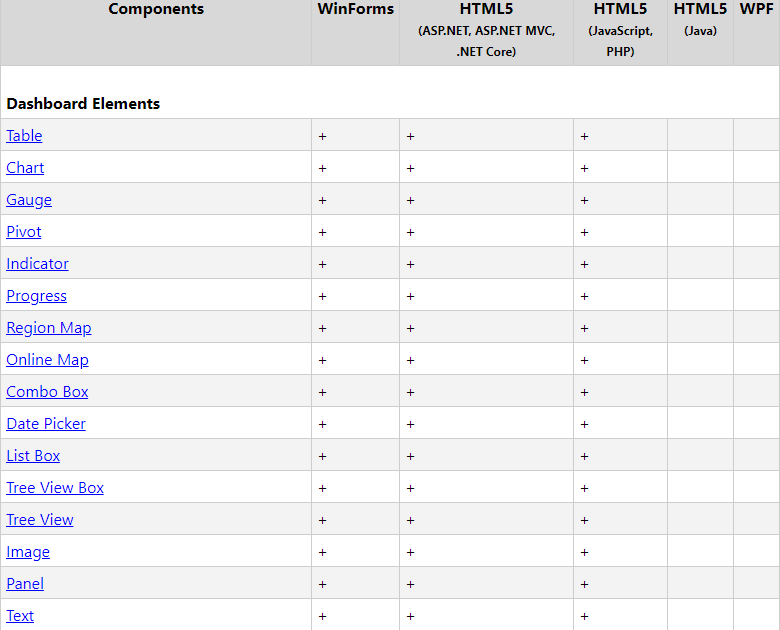Select the WinForms plus sign in Image row

pyautogui.click(x=322, y=552)
